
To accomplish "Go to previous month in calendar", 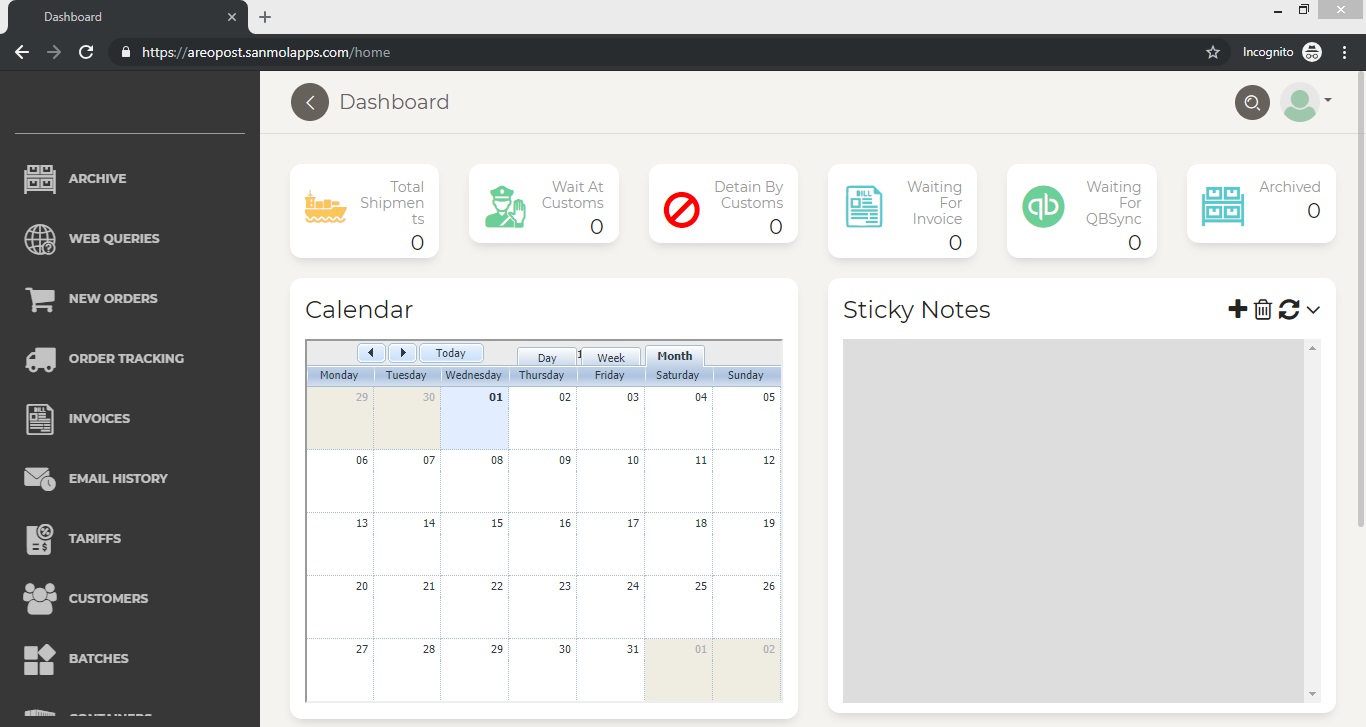I will click(371, 353).
